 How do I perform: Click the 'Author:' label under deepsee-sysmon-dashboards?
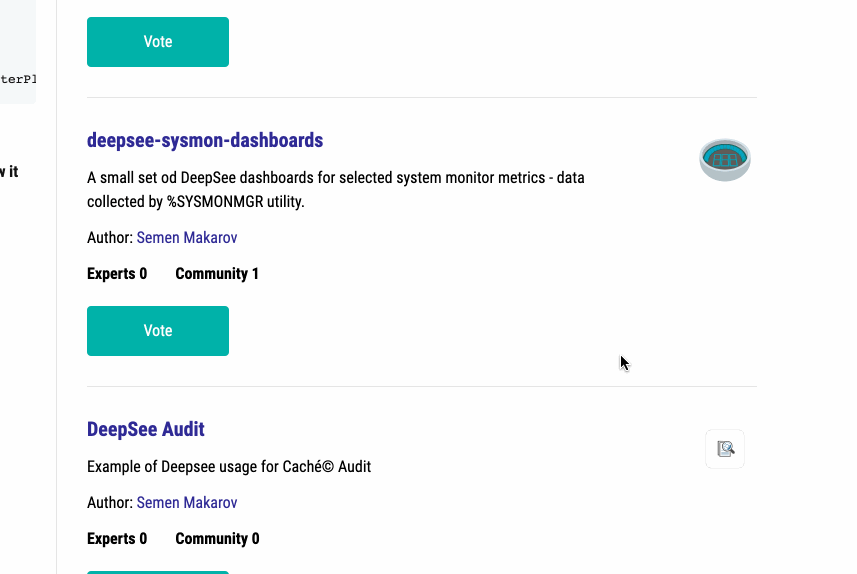[x=110, y=238]
